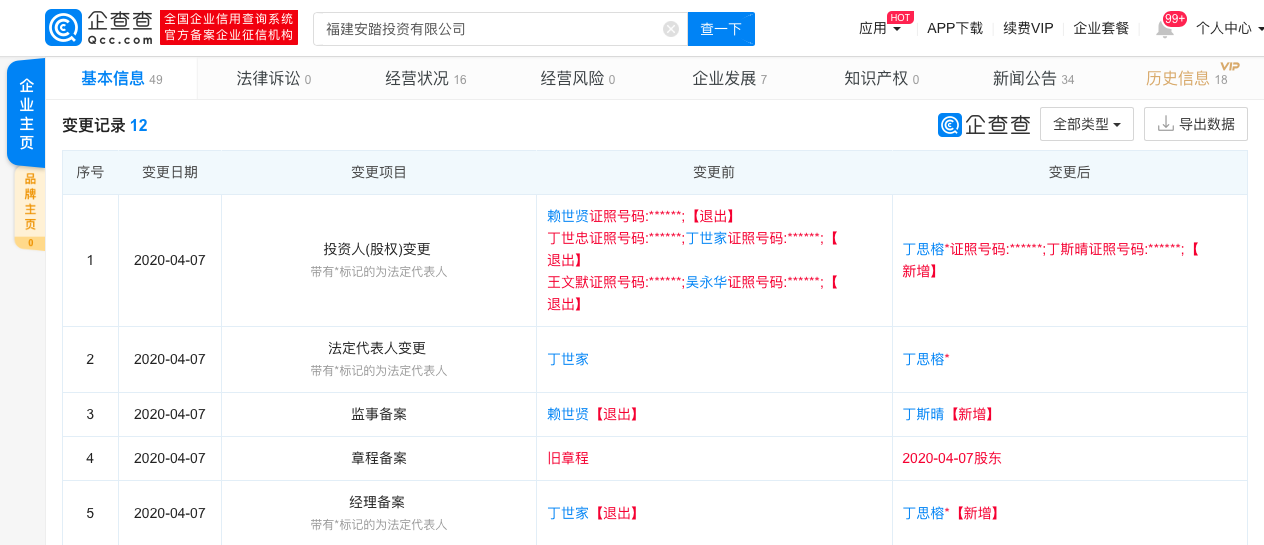Open 吴永华 link in the 变更前 column
Viewport: 1264px width, 545px height.
[x=706, y=282]
